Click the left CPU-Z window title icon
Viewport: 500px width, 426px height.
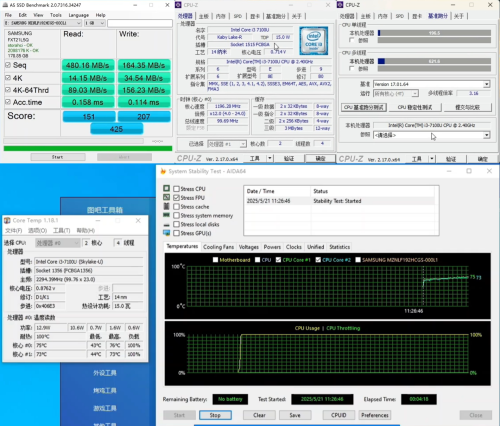[x=178, y=5]
